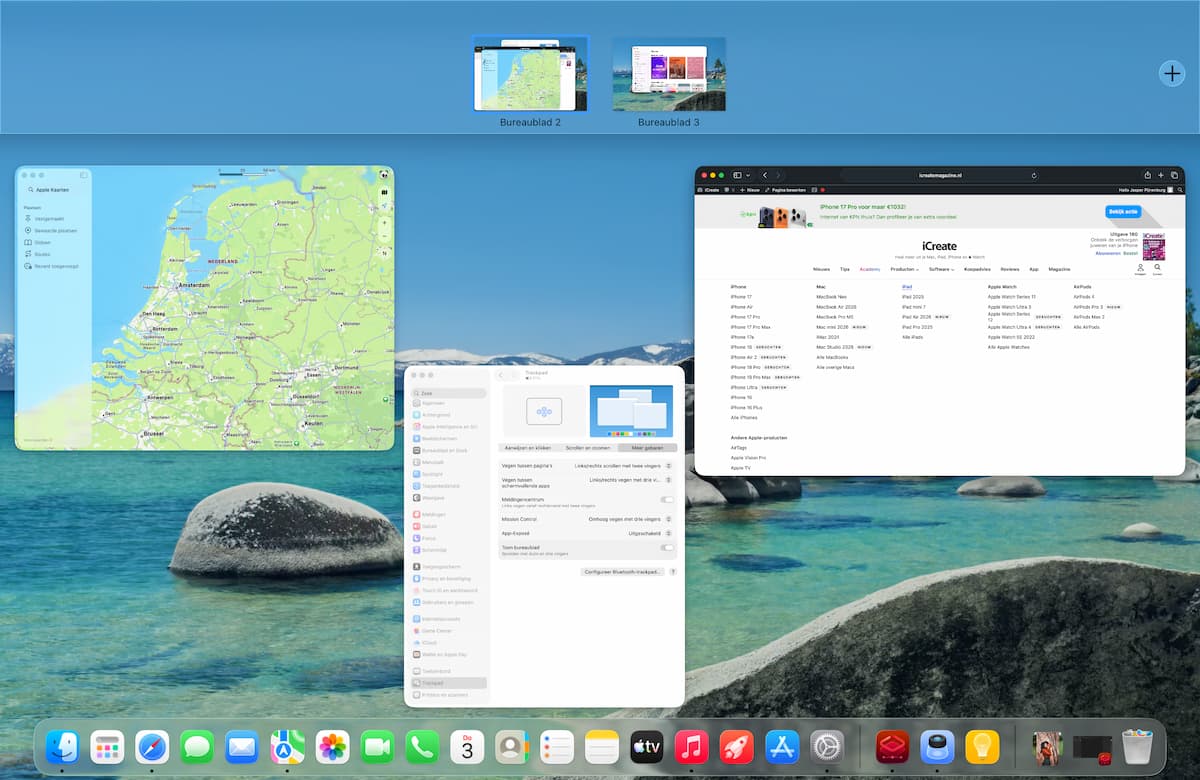Open Reviews in iCreate navigation
This screenshot has width=1200, height=780.
pyautogui.click(x=1010, y=269)
